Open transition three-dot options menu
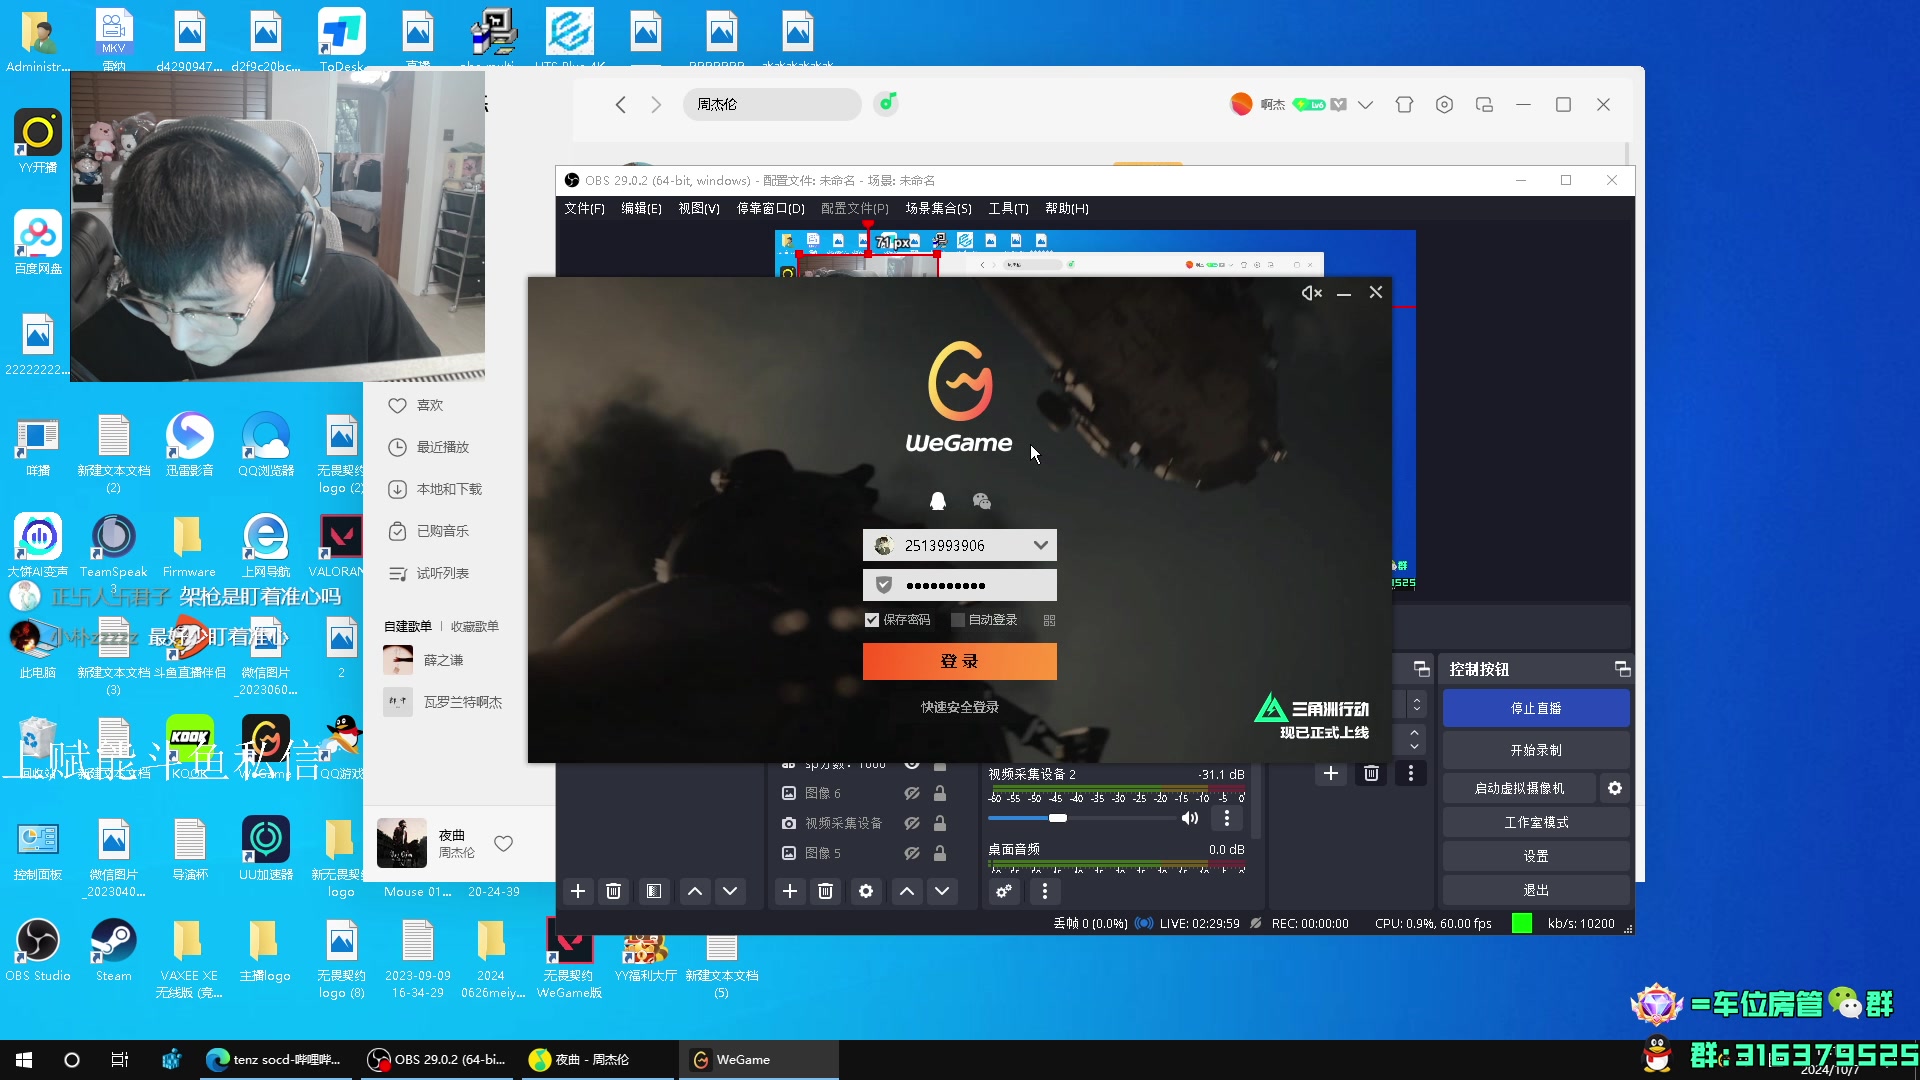This screenshot has height=1080, width=1920. (x=1411, y=773)
